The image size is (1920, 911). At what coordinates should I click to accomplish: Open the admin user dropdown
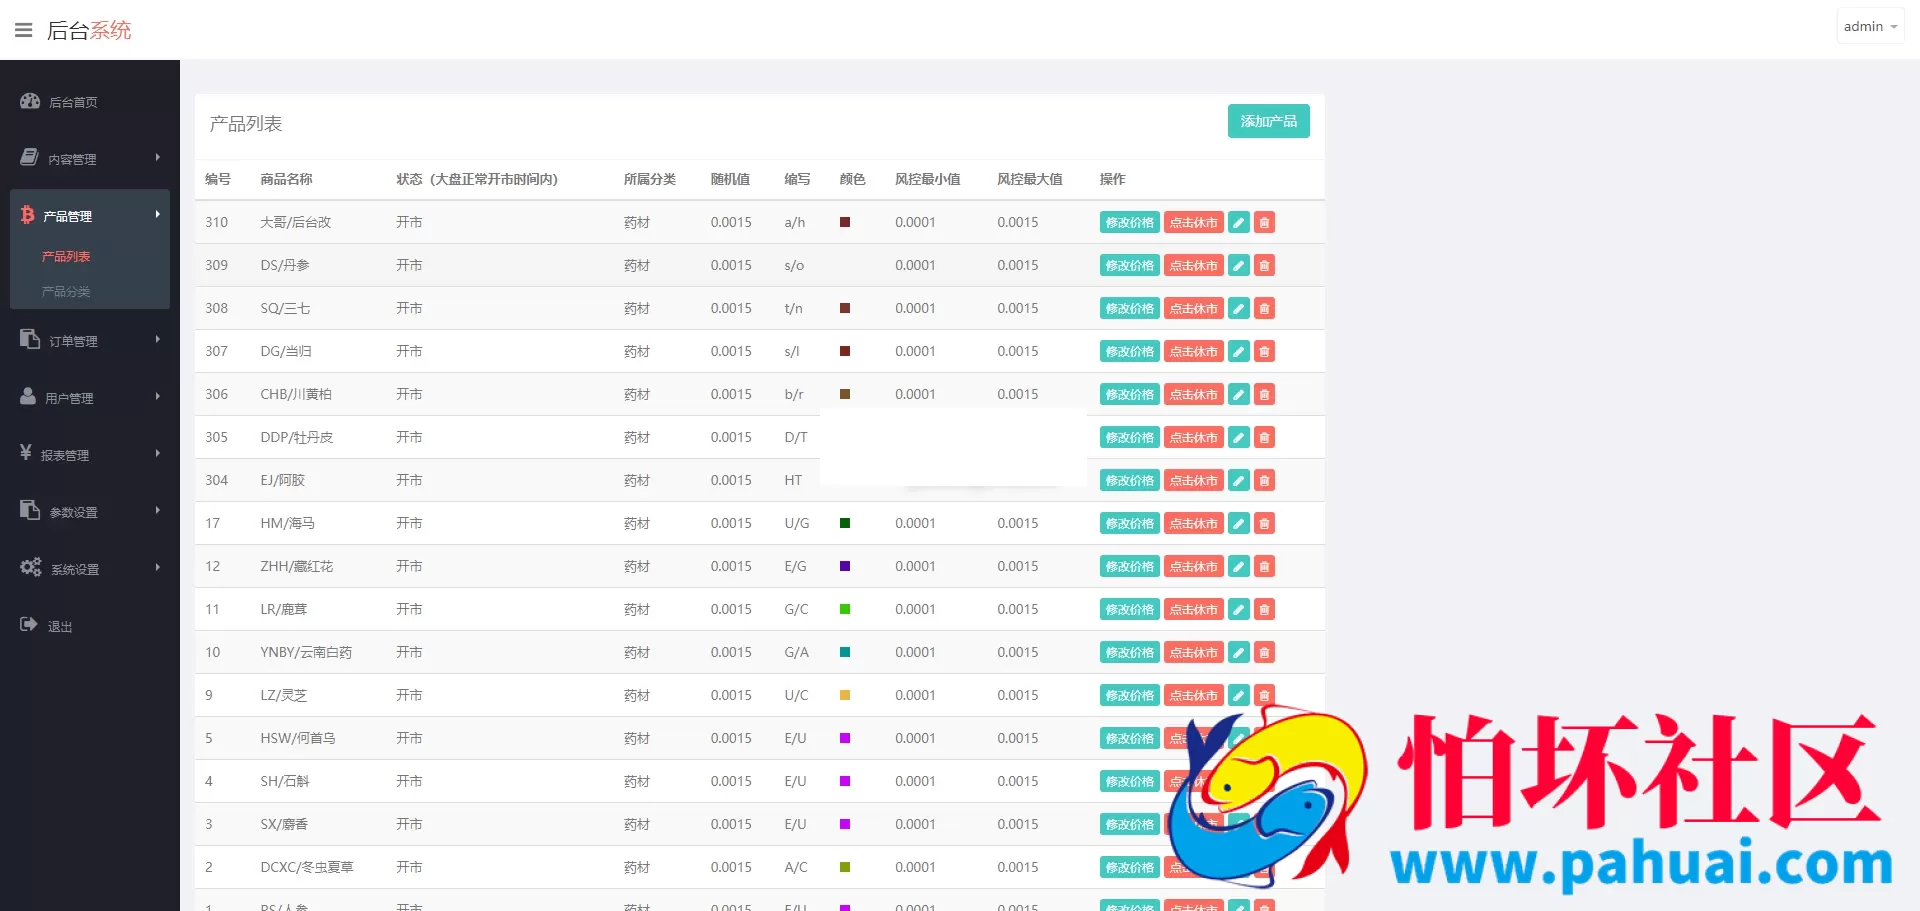[1869, 27]
